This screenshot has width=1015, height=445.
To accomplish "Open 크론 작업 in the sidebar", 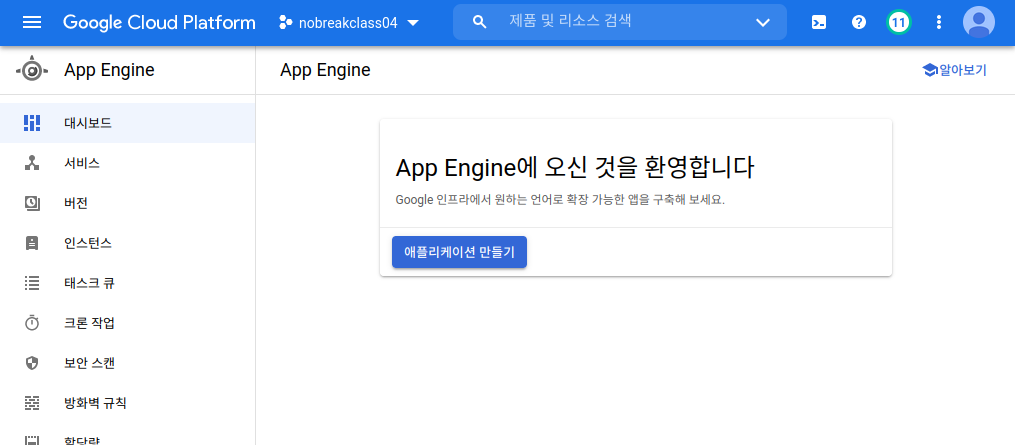I will click(128, 323).
